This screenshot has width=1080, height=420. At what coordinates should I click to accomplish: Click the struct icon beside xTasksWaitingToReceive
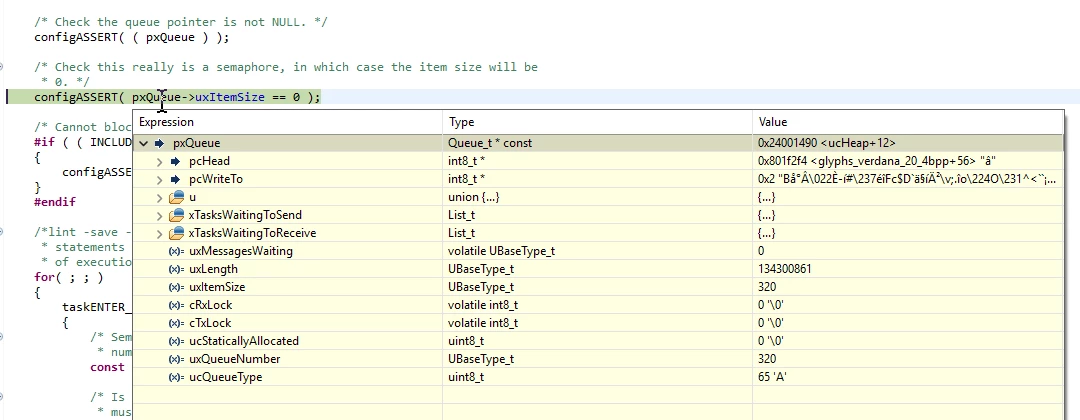(x=176, y=233)
